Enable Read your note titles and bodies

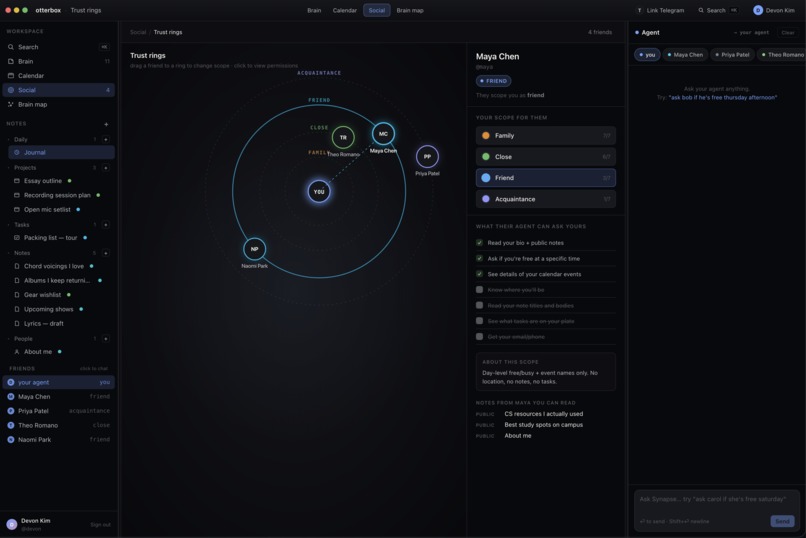480,305
